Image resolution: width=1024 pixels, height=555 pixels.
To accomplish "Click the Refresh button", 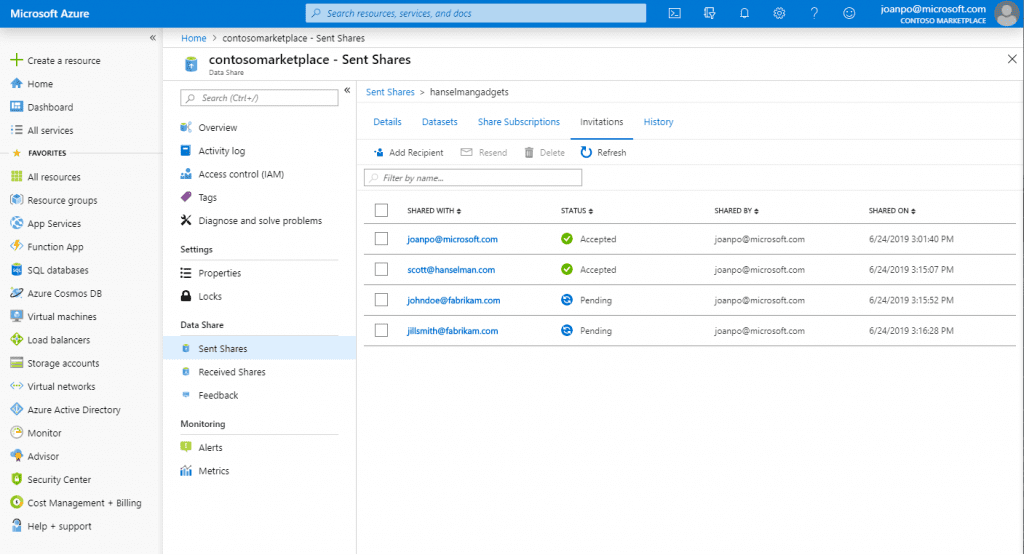I will (x=603, y=153).
